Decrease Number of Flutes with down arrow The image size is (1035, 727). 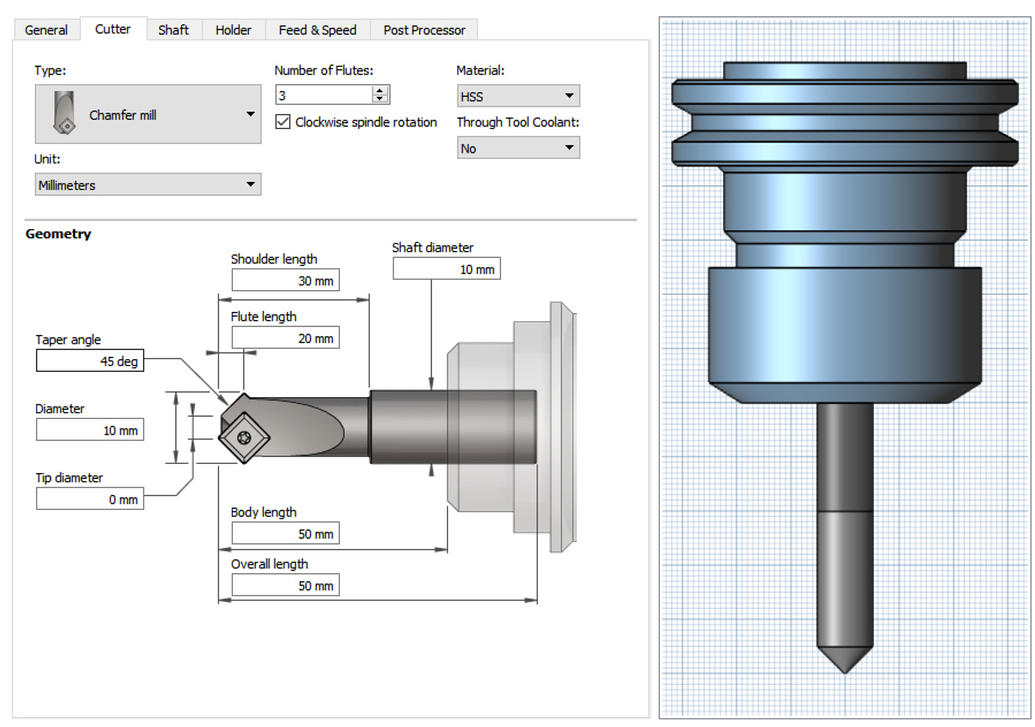381,99
